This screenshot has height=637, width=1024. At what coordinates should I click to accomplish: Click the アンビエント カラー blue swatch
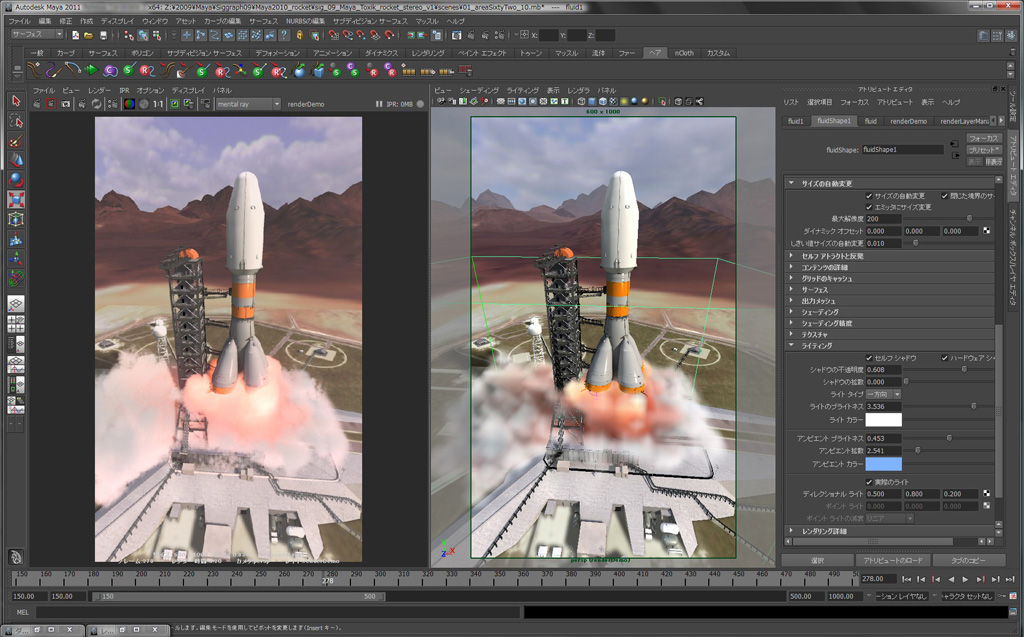click(x=883, y=463)
